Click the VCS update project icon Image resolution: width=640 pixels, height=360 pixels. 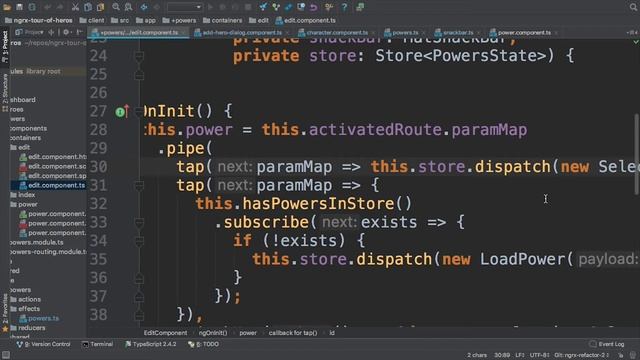263,7
